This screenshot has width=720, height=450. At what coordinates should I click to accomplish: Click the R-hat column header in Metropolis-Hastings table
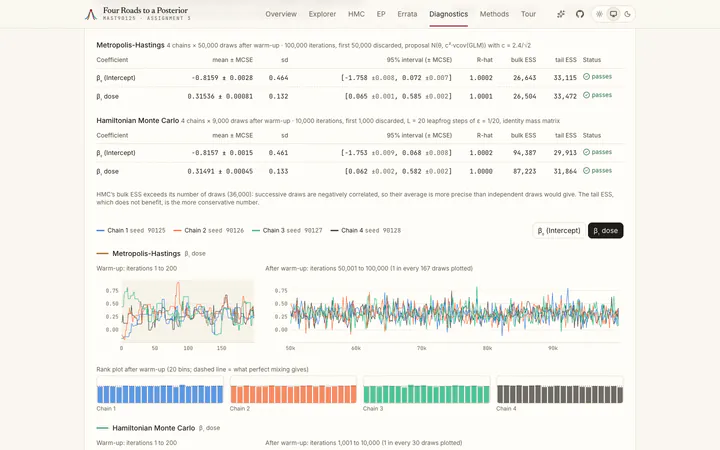[x=484, y=60]
